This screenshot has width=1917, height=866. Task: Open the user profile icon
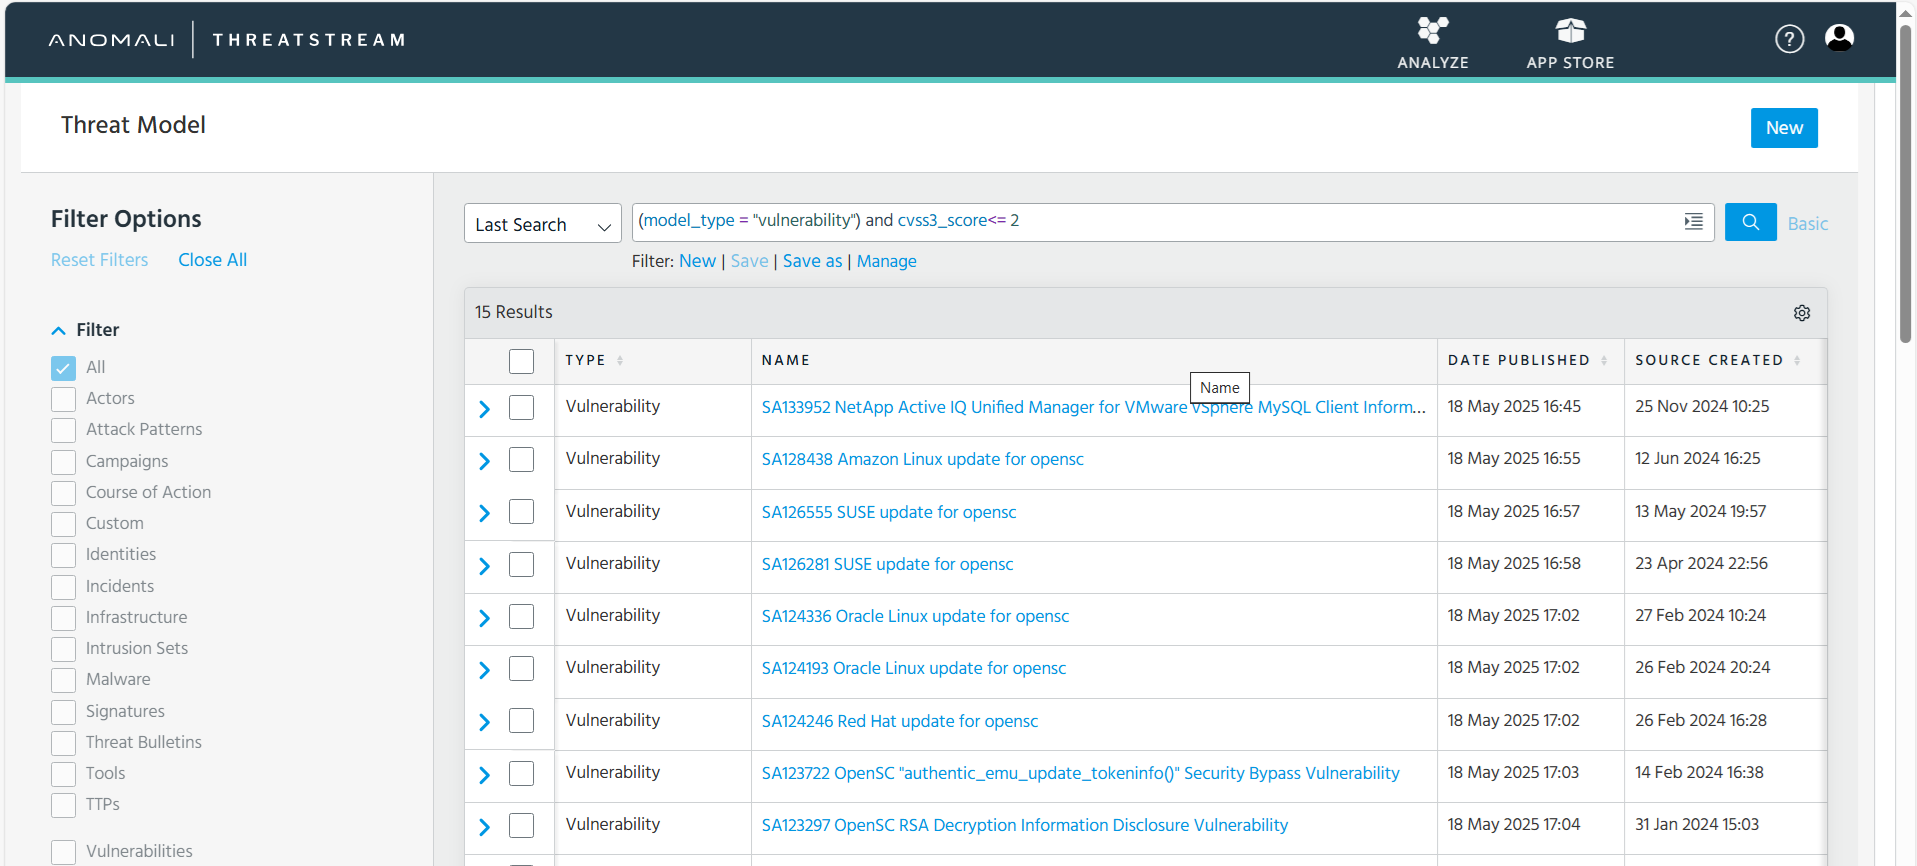click(x=1839, y=38)
